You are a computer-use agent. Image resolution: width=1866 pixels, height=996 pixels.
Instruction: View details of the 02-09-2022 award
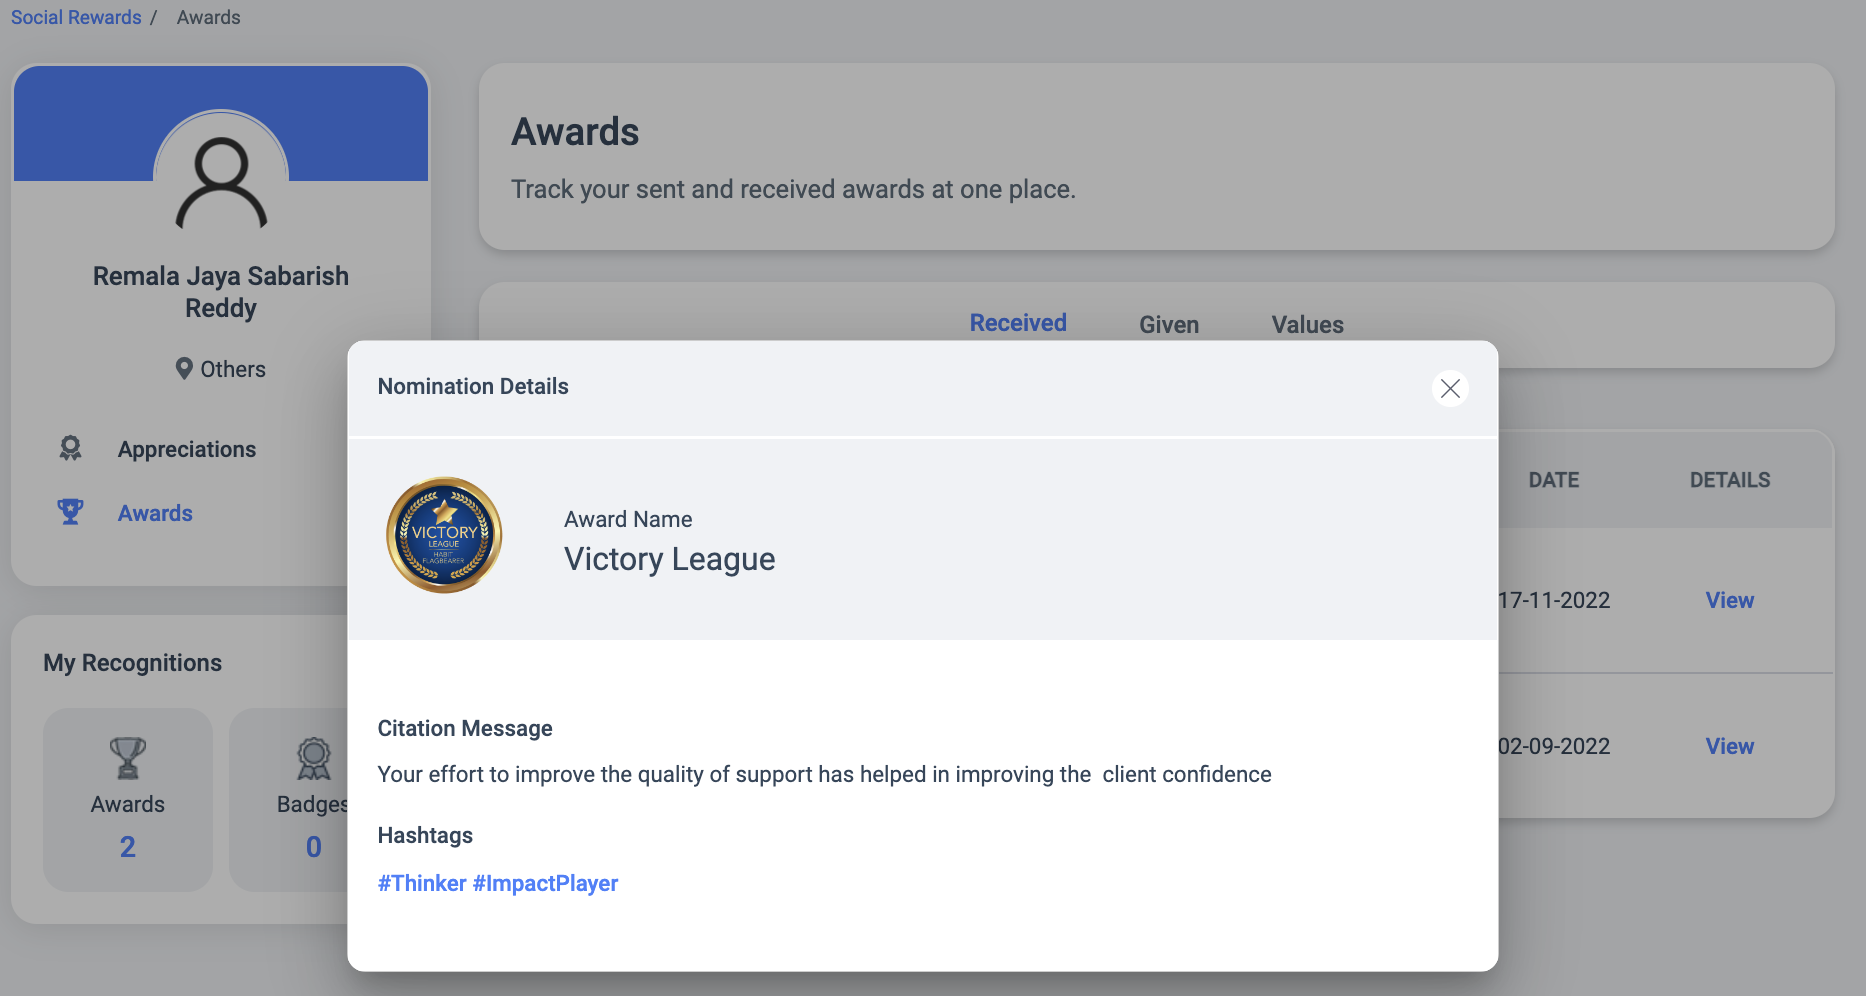1729,746
